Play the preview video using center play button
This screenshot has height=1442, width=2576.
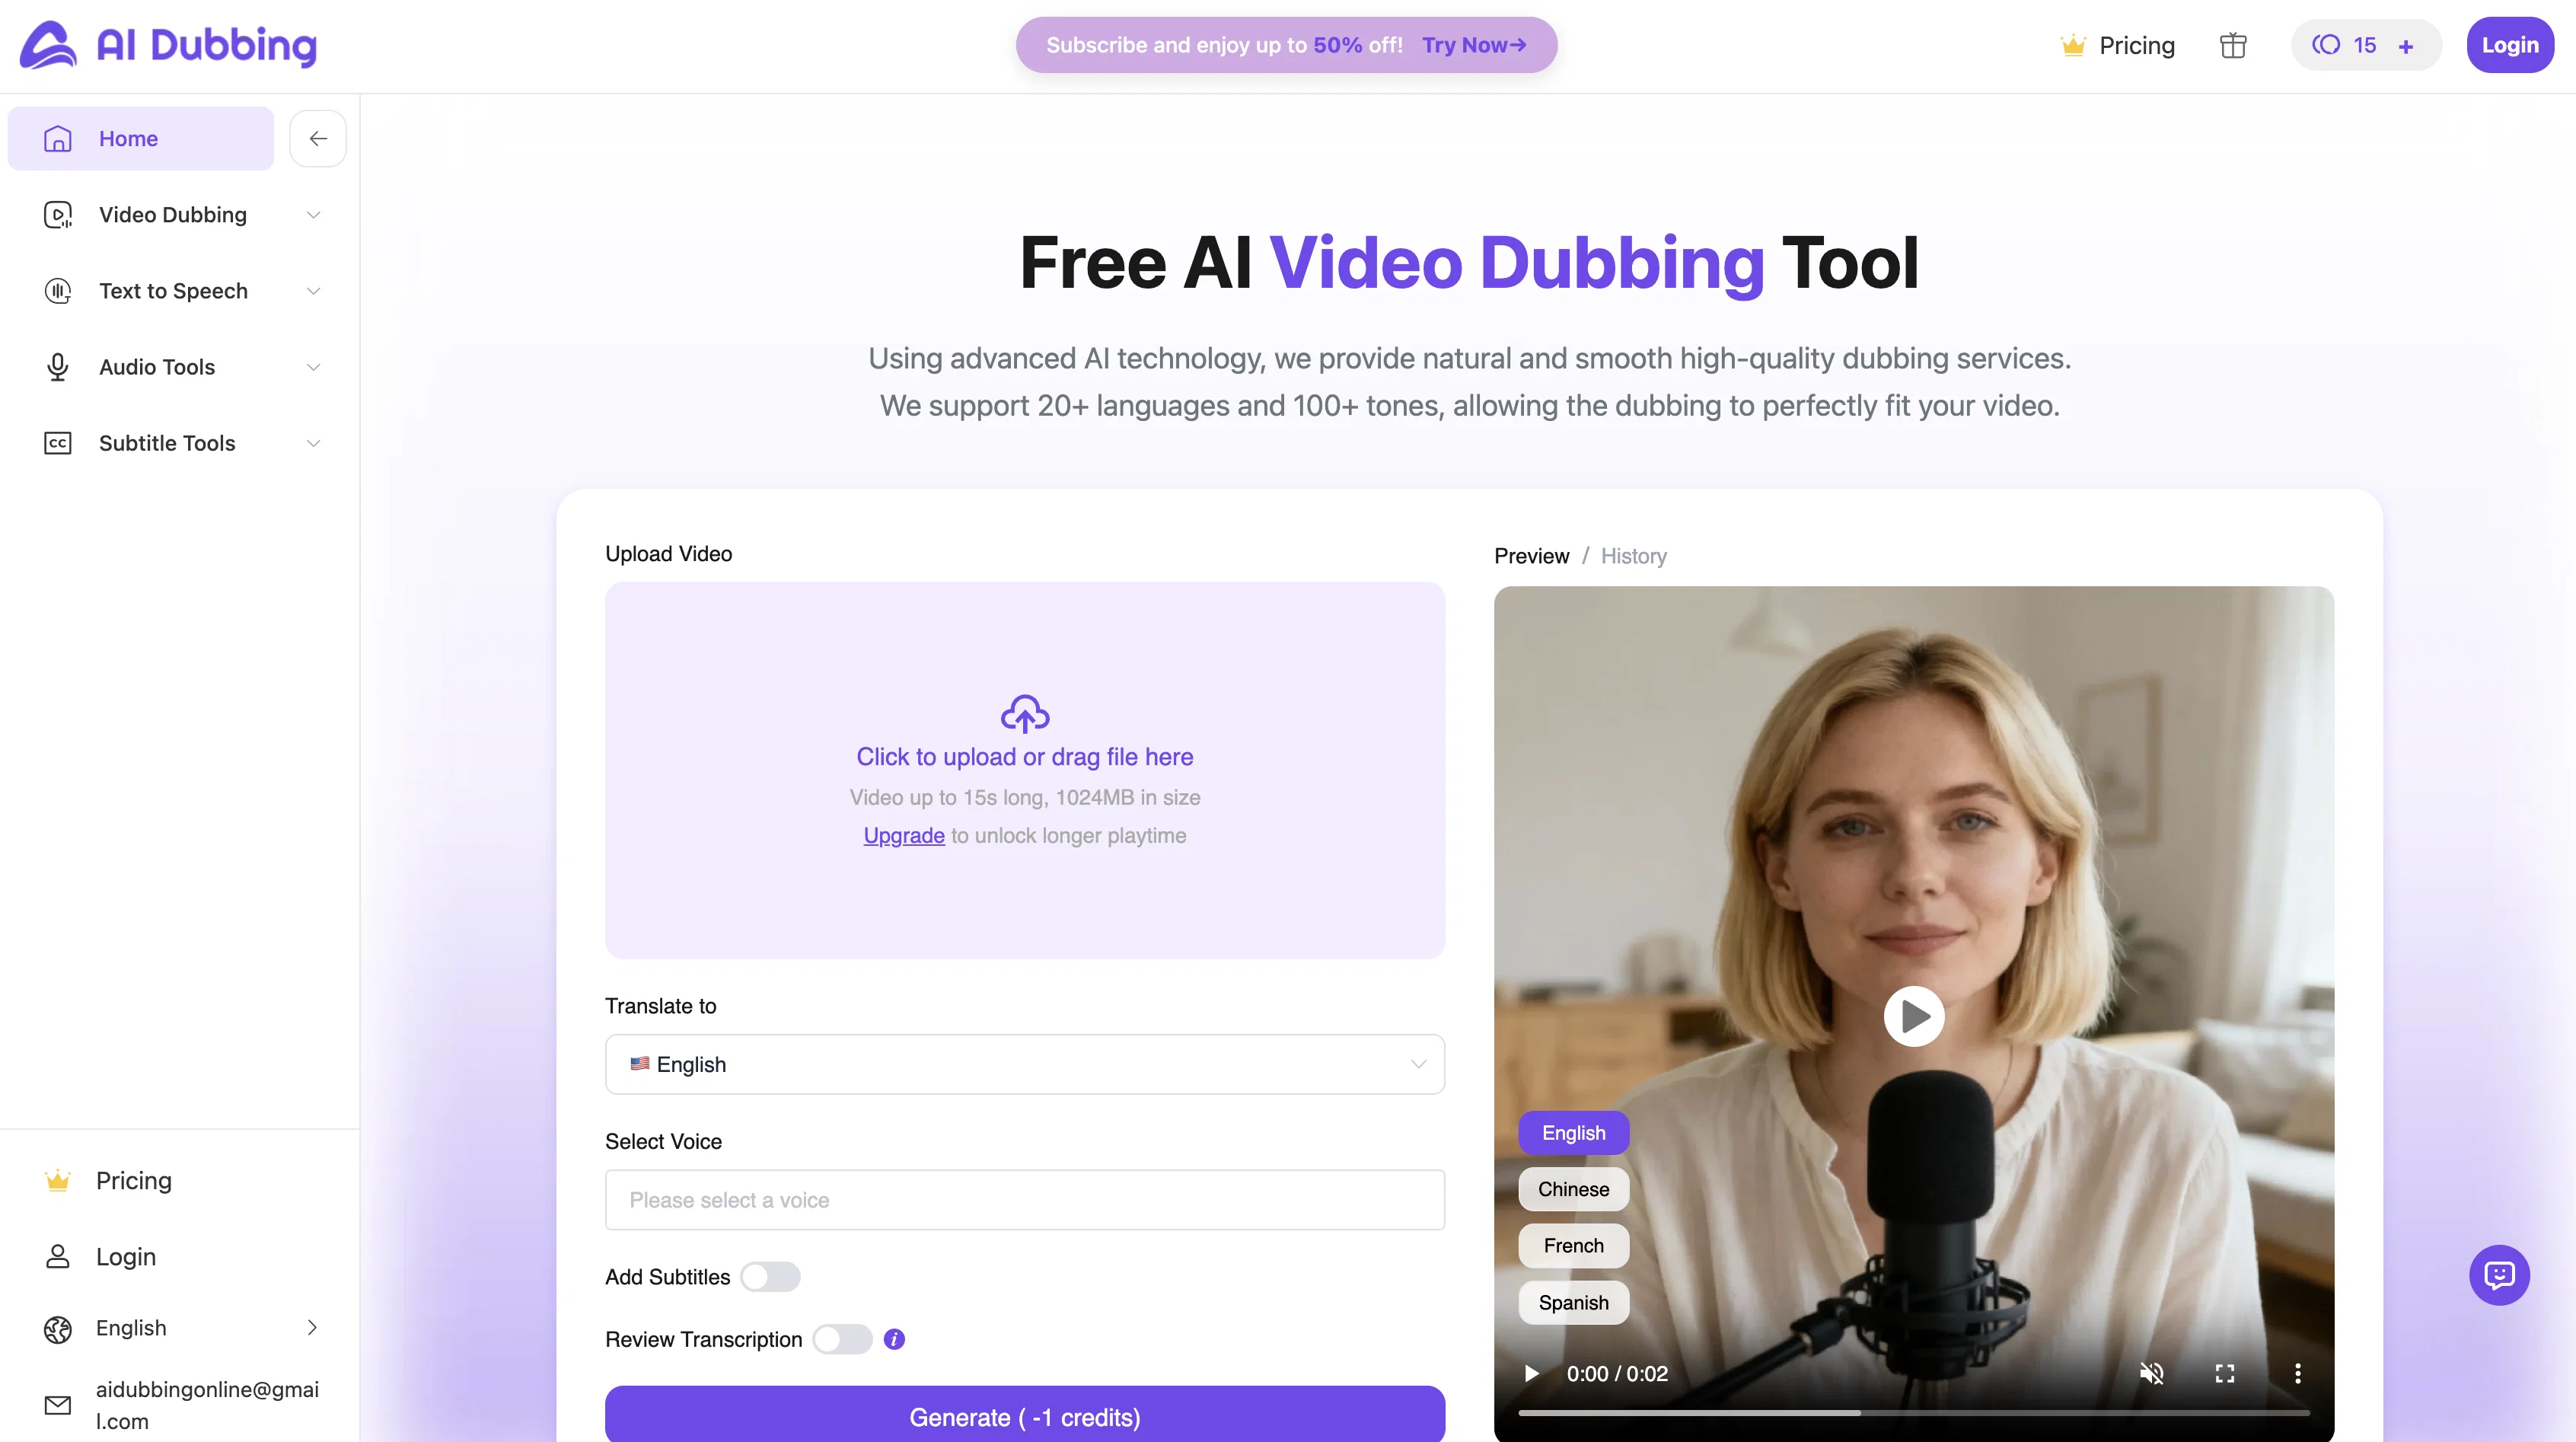point(1914,1016)
